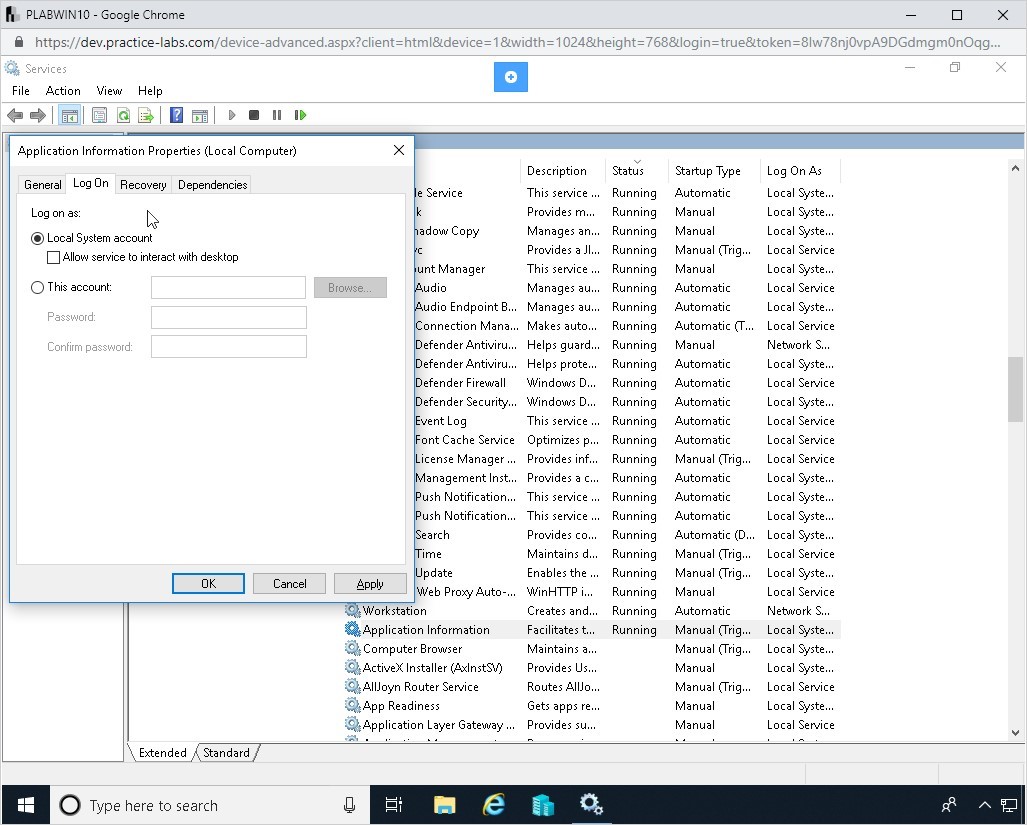Click Application Layer Gateway service gear icon
The image size is (1027, 825).
pyautogui.click(x=352, y=724)
